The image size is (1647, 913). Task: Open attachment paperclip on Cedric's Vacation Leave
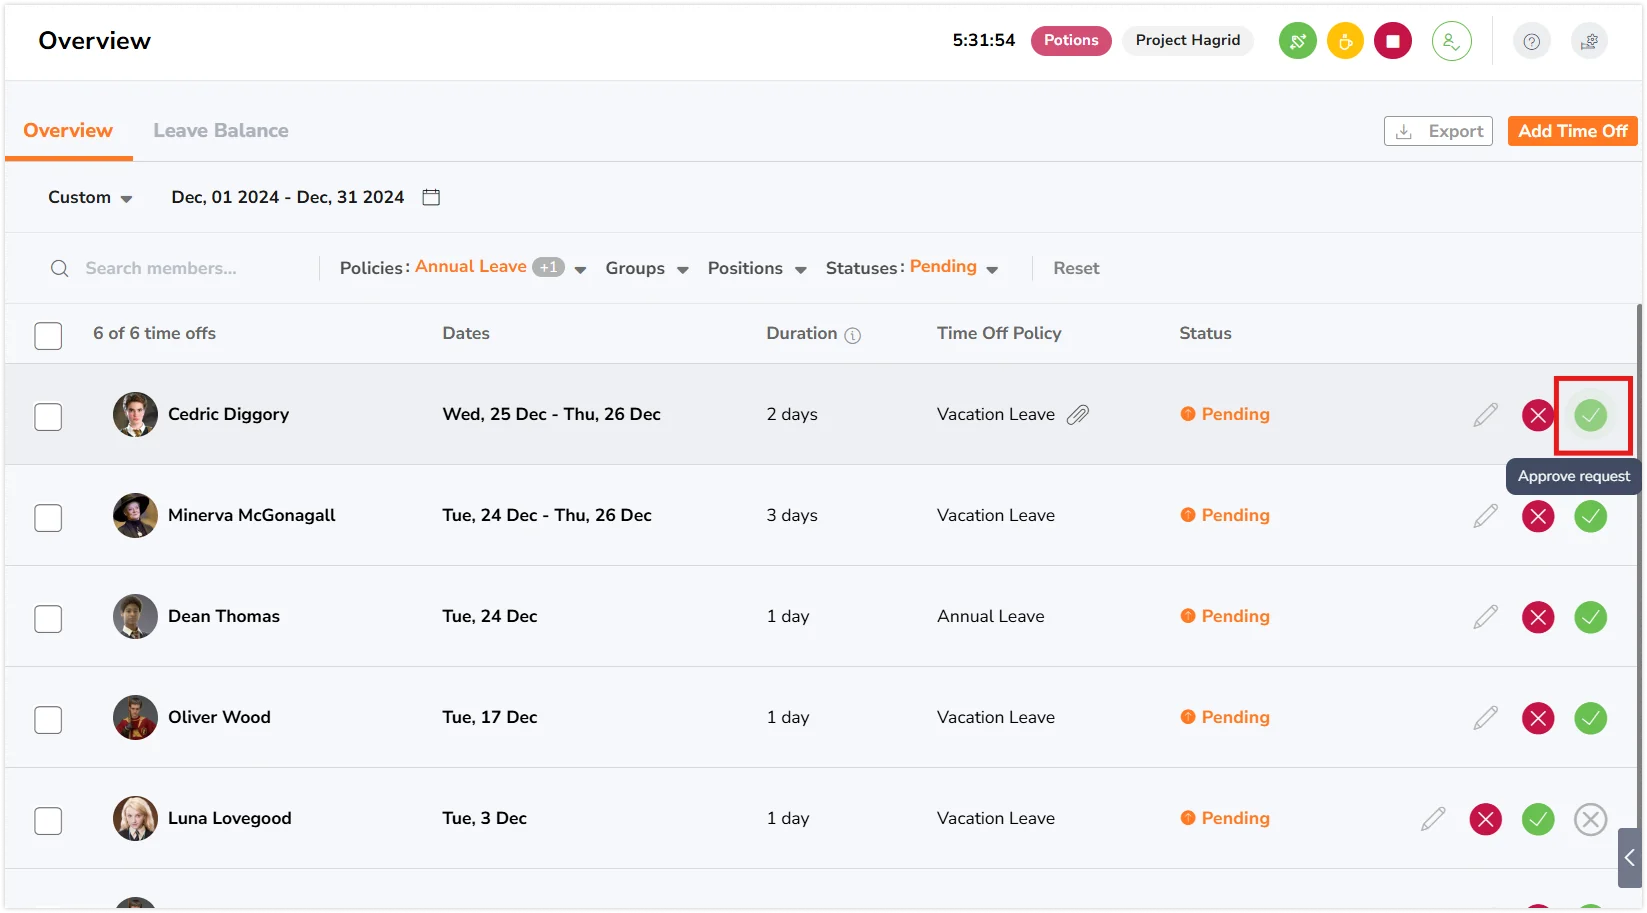pyautogui.click(x=1078, y=415)
